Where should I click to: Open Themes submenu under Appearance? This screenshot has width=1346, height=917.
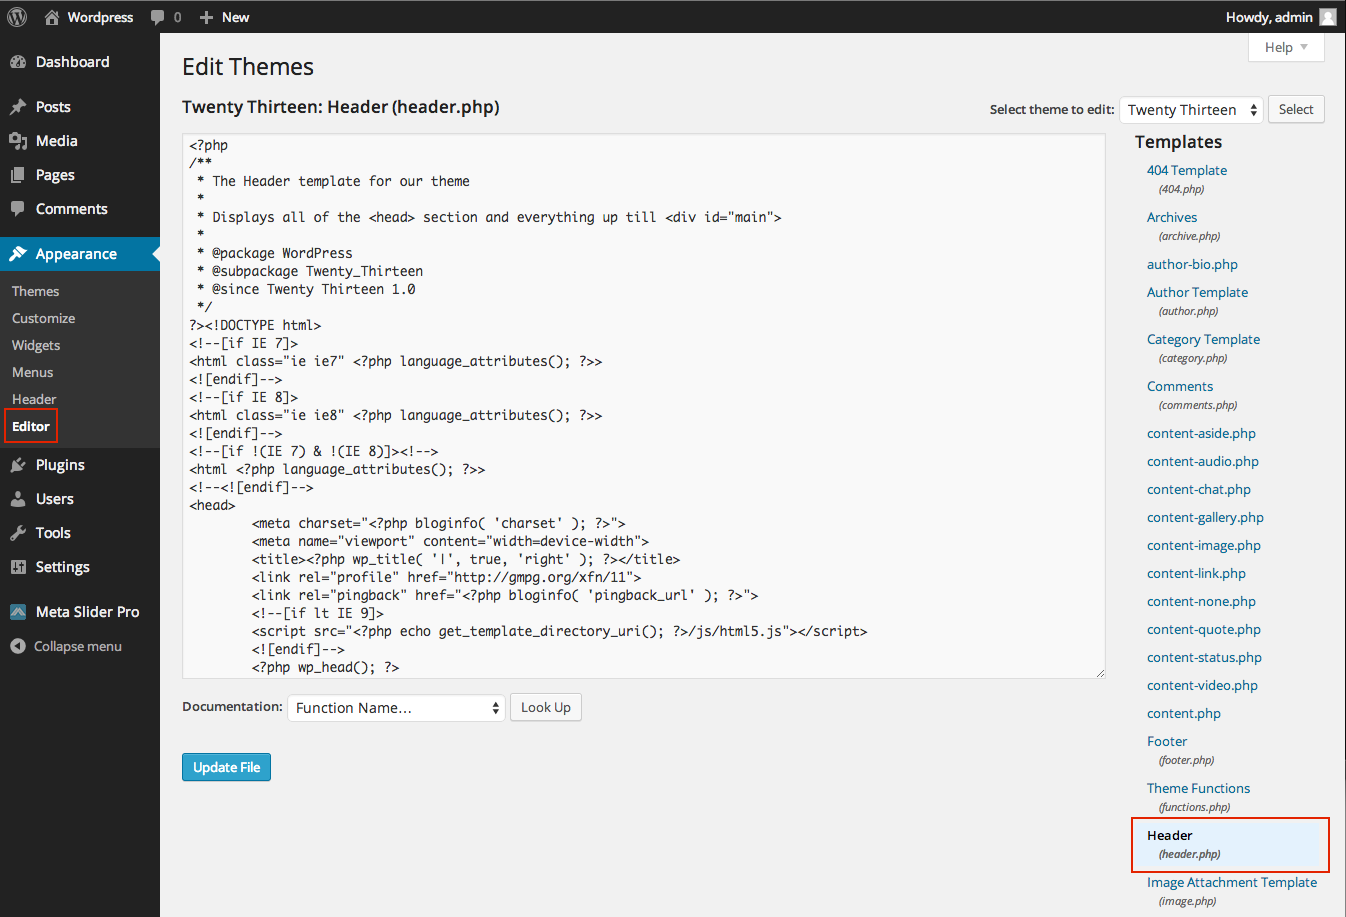pyautogui.click(x=36, y=291)
